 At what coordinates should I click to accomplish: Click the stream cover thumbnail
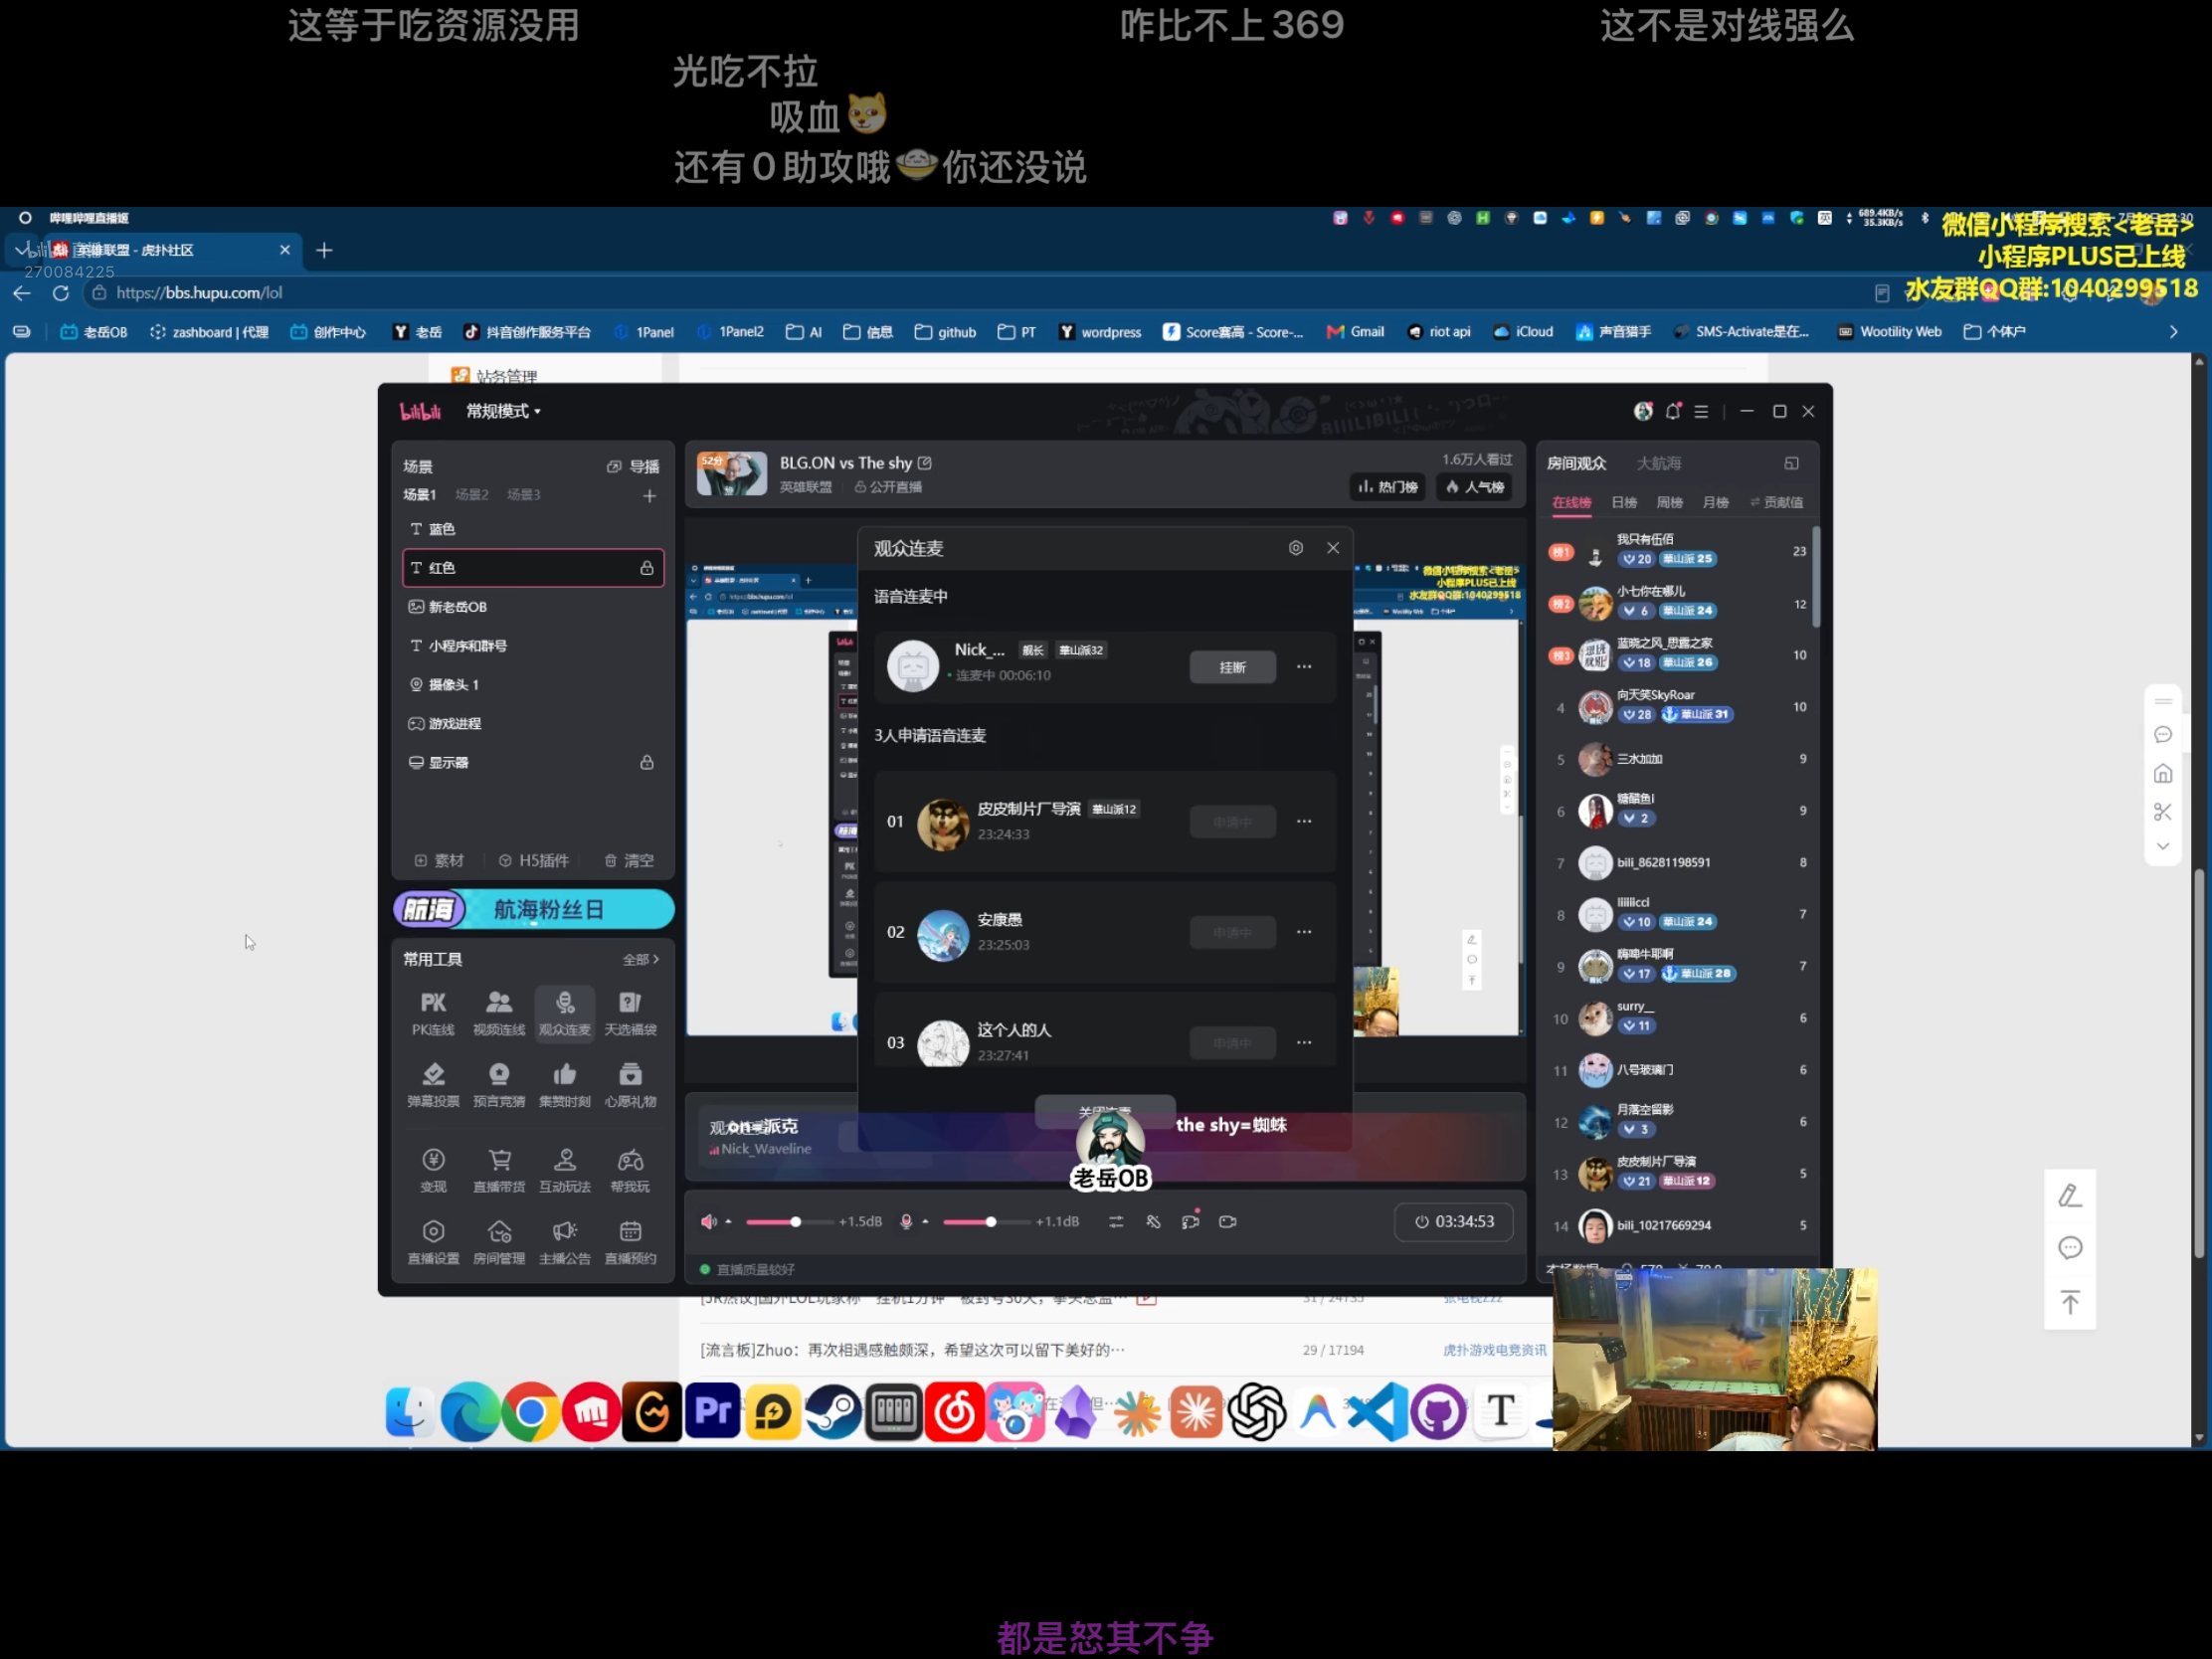tap(731, 474)
